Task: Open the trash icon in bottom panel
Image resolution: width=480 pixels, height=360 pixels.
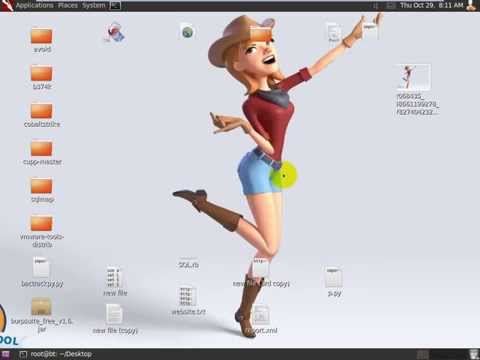Action: (473, 354)
